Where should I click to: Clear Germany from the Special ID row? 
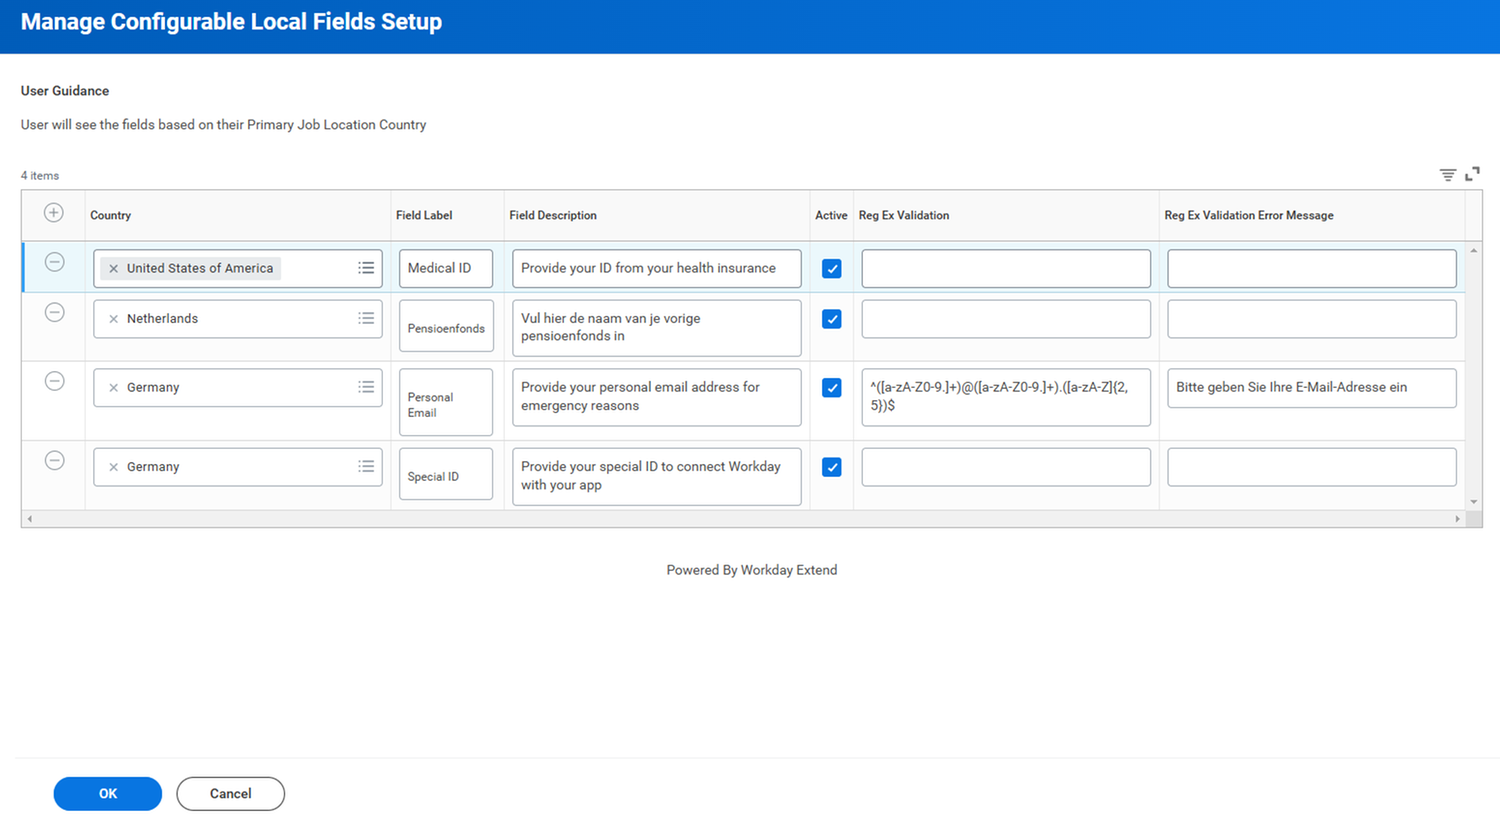[114, 466]
